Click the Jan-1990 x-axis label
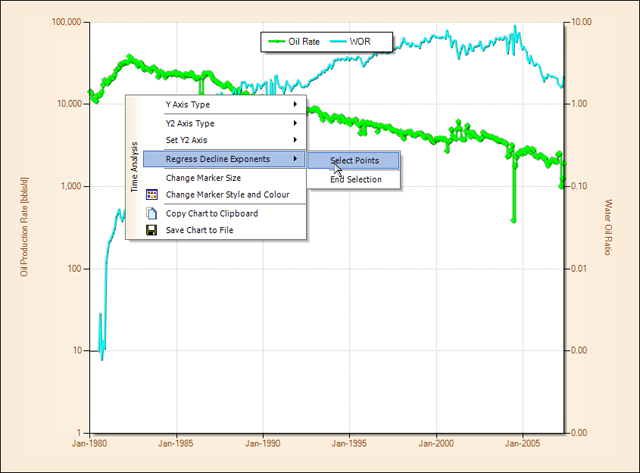 click(261, 441)
